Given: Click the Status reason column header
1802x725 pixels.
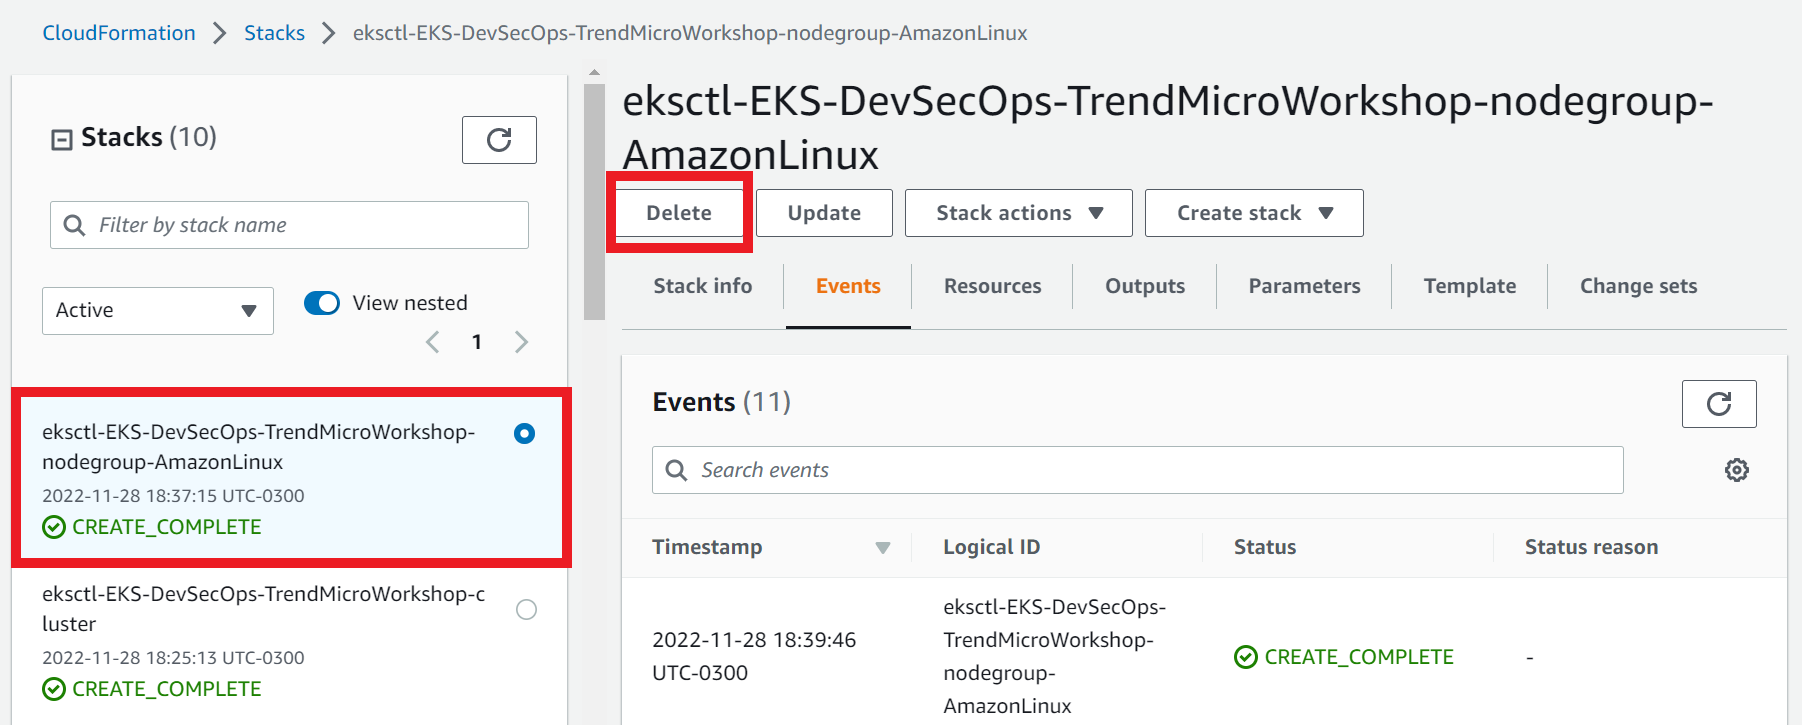Looking at the screenshot, I should 1591,547.
